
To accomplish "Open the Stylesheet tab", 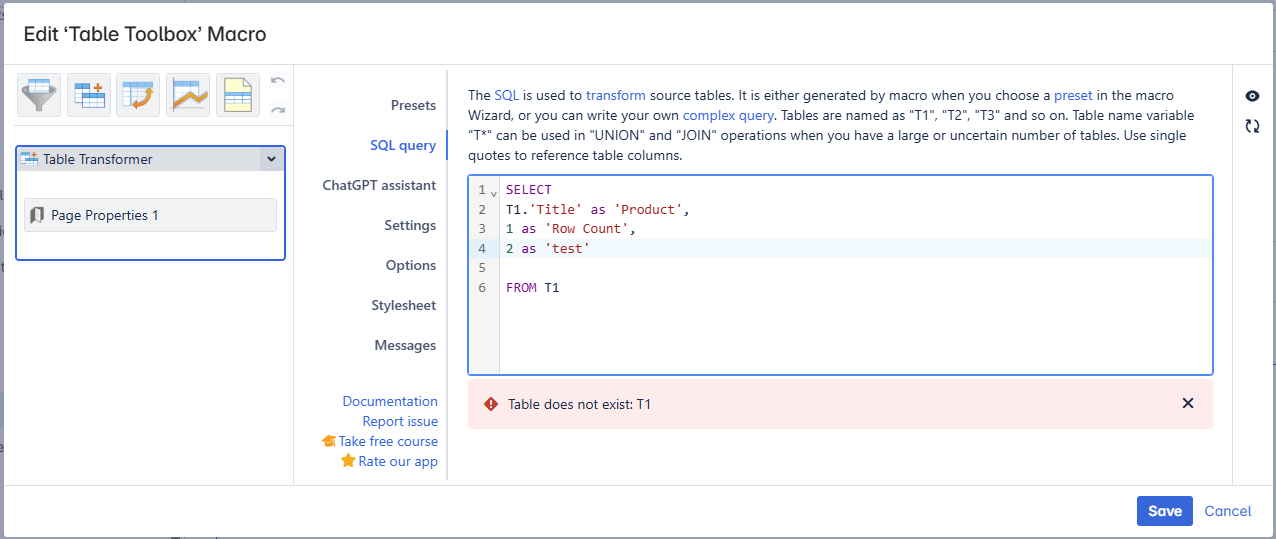I will tap(403, 305).
